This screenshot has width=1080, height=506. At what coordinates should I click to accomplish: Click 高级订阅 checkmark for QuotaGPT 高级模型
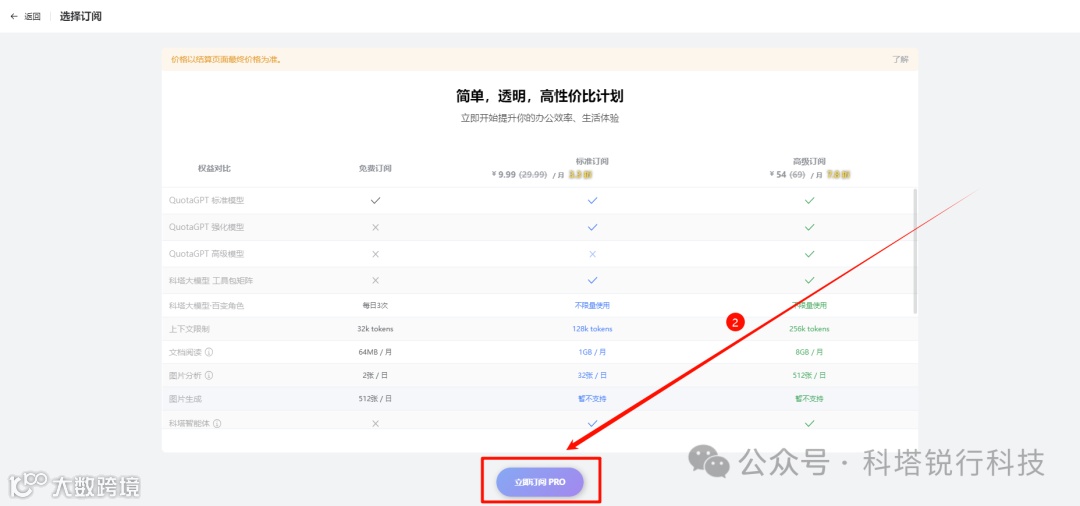coord(809,254)
